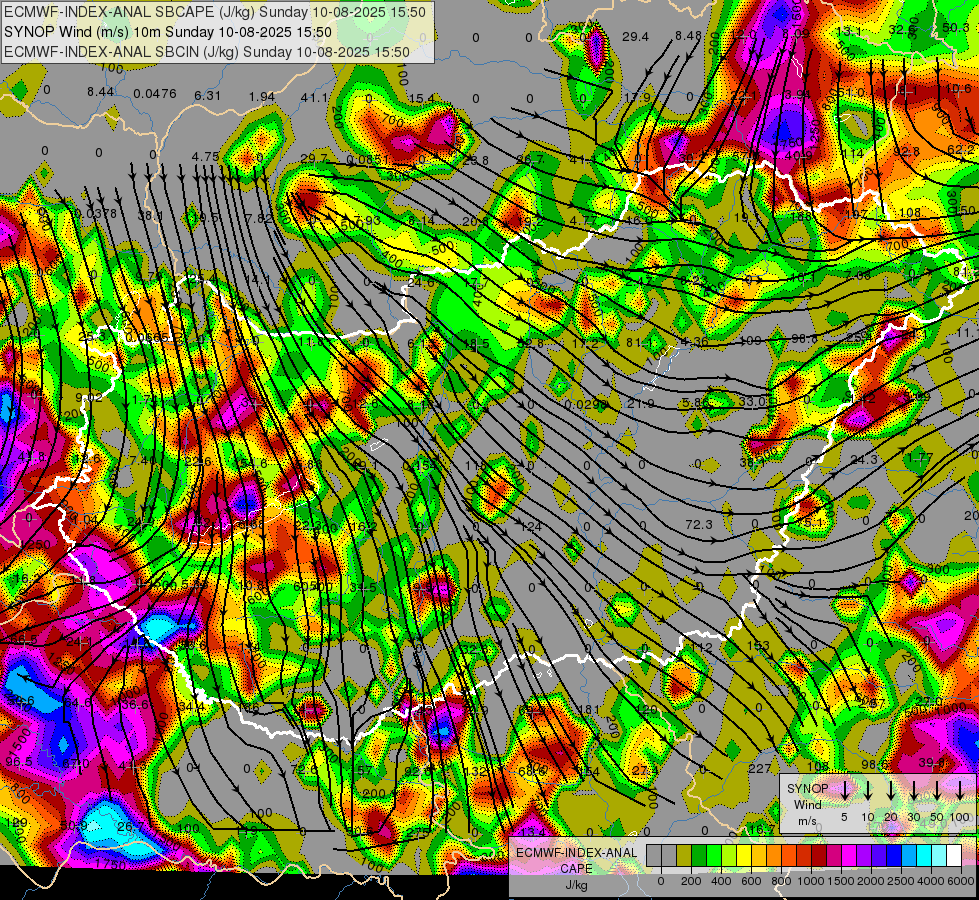Click the SBCIN title line in header
Image resolution: width=979 pixels, height=900 pixels.
pyautogui.click(x=207, y=52)
